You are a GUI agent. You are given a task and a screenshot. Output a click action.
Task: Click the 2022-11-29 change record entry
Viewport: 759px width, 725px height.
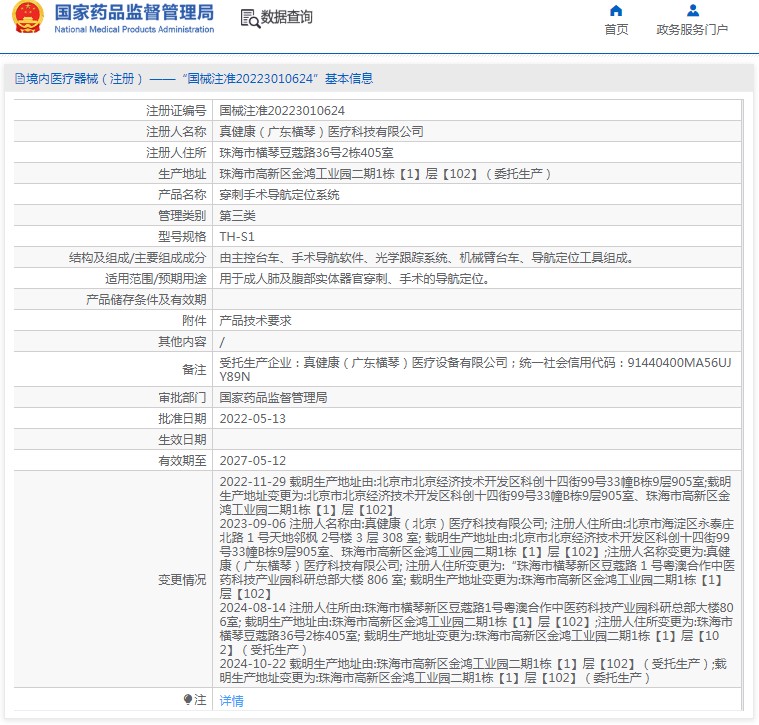coord(475,496)
